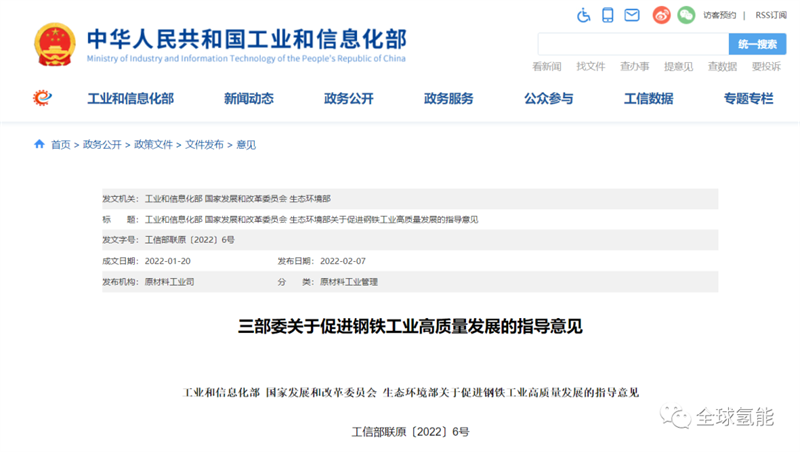This screenshot has width=800, height=452.
Task: Open the Weibo icon
Action: pyautogui.click(x=661, y=15)
